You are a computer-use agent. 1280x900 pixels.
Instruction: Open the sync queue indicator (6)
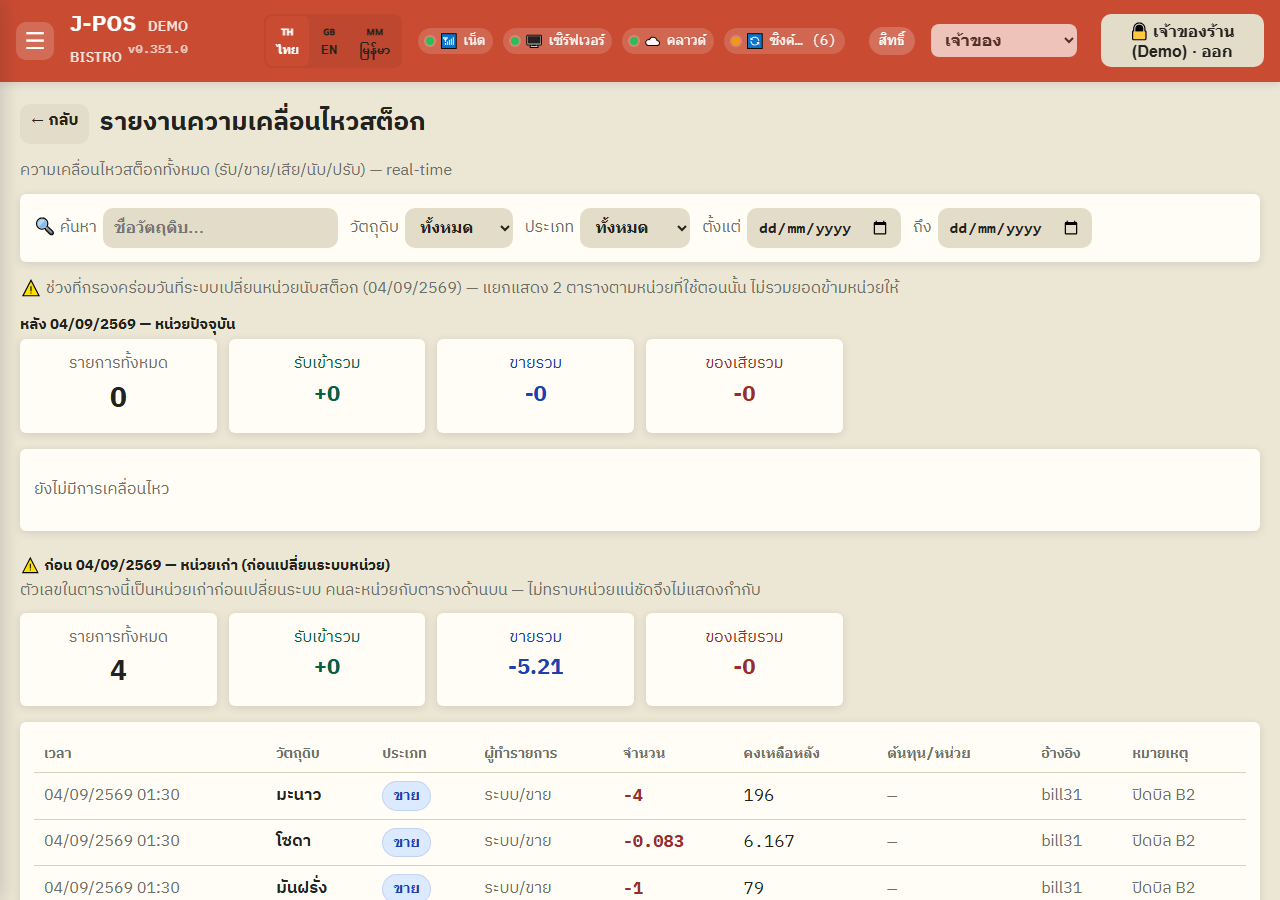(784, 41)
